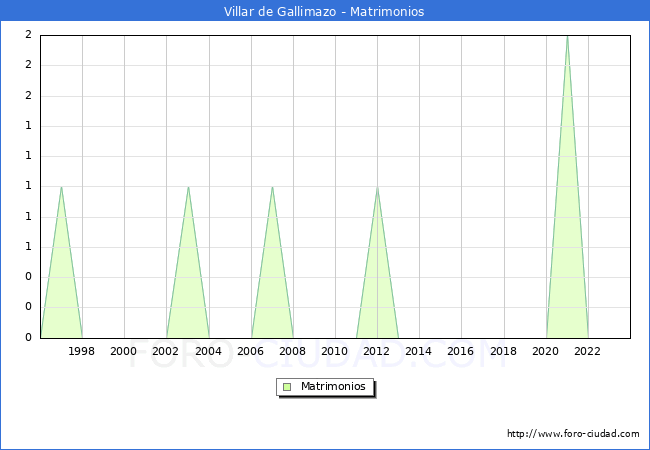Pick the 2008 x-axis label
This screenshot has width=650, height=450.
click(292, 351)
